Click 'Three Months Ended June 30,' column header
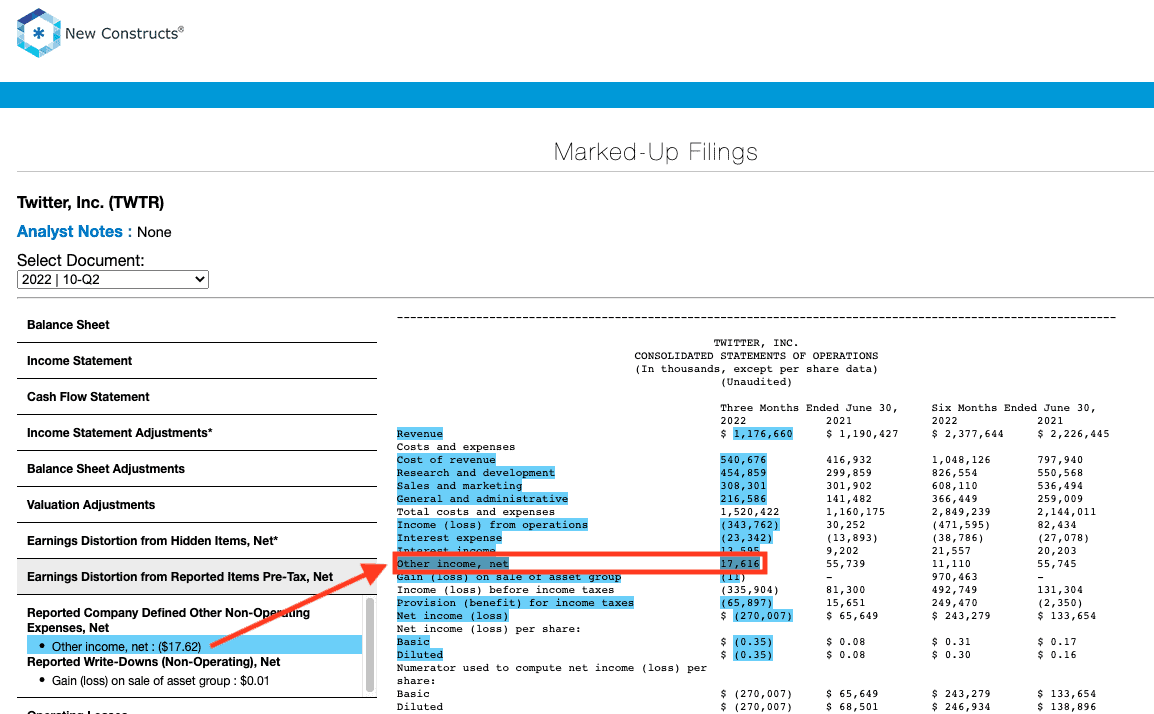 pyautogui.click(x=809, y=408)
